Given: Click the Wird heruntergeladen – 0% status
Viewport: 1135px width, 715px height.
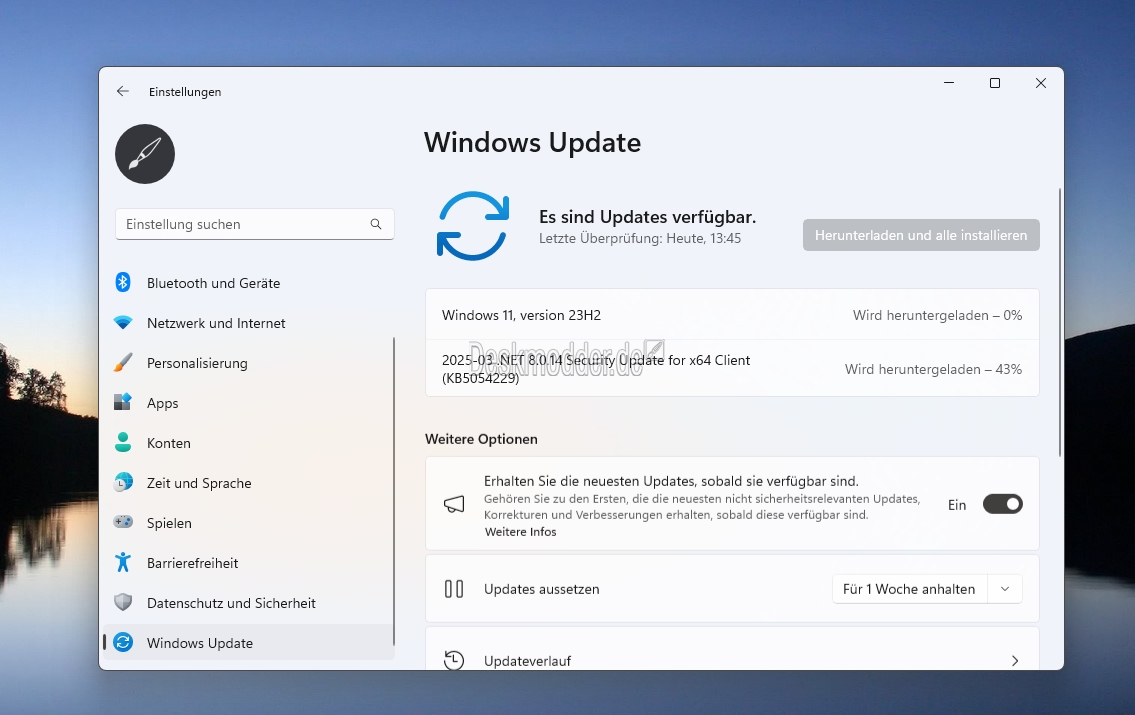Looking at the screenshot, I should coord(937,315).
